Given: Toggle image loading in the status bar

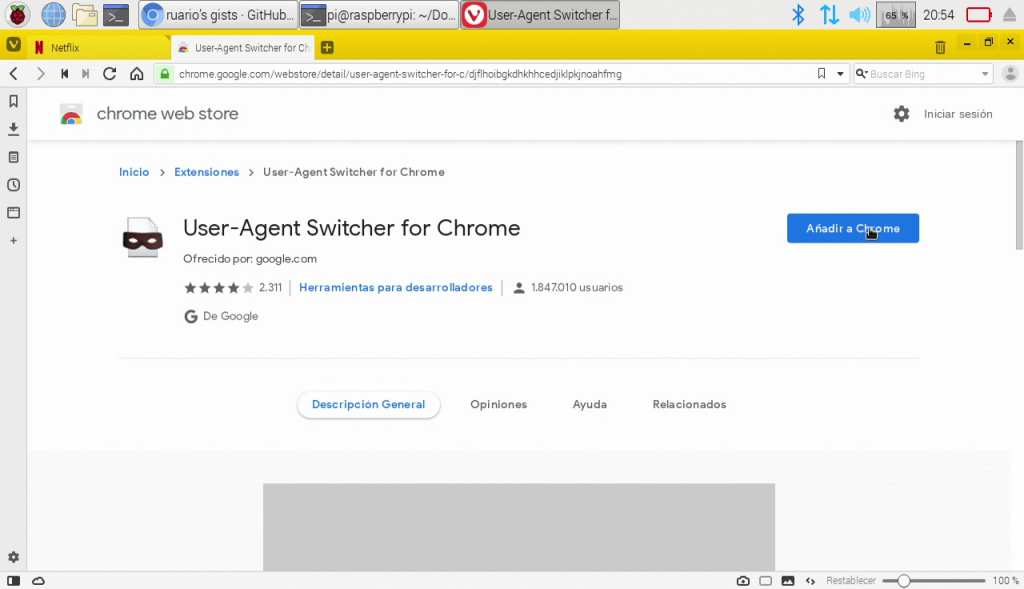Looking at the screenshot, I should tap(788, 581).
